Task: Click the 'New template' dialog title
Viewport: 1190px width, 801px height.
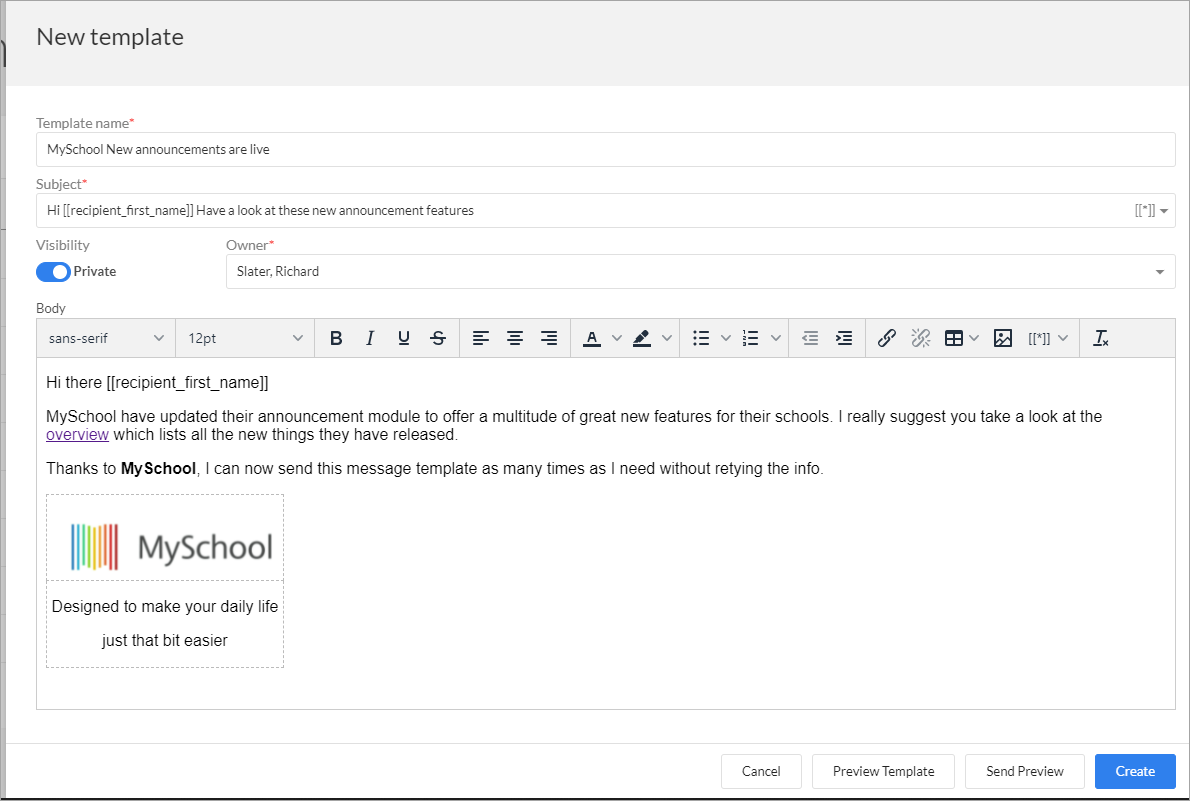Action: [110, 37]
